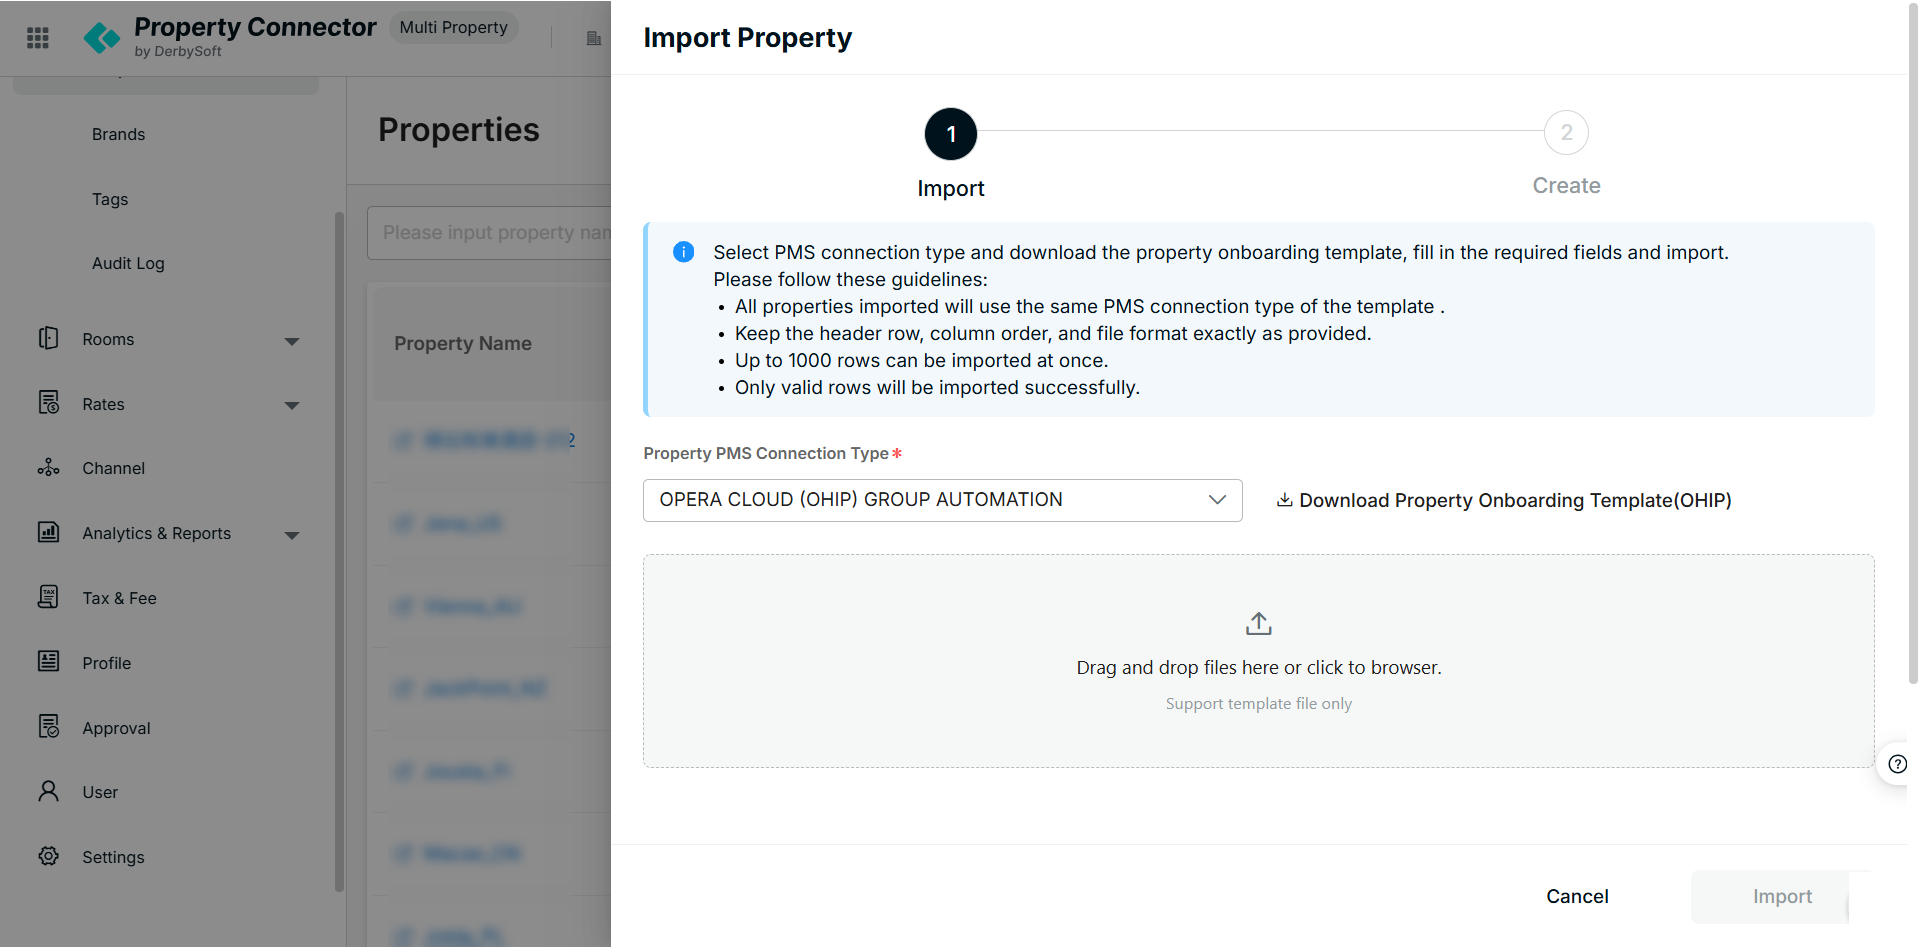Click step 2 Create circle
1920x947 pixels.
(1566, 132)
